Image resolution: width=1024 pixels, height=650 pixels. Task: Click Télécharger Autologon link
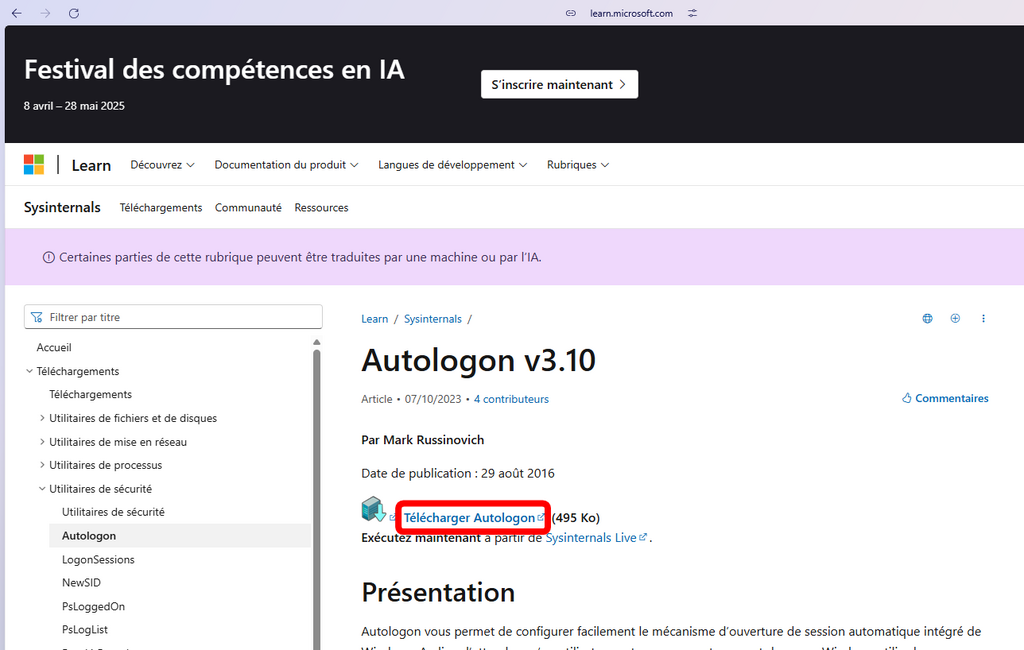pos(473,517)
